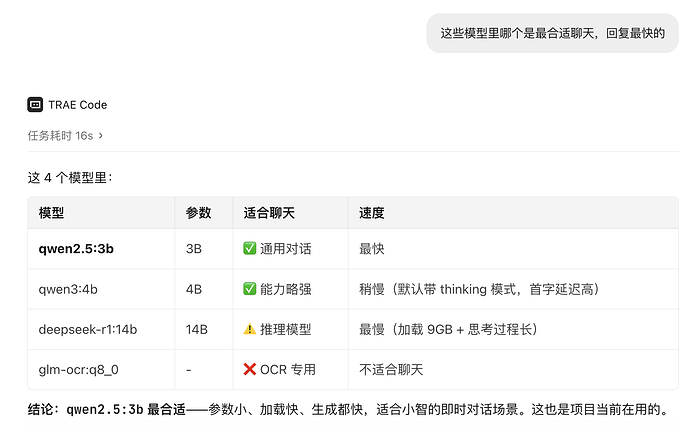Click the warning triangle beside 推理模型

250,329
